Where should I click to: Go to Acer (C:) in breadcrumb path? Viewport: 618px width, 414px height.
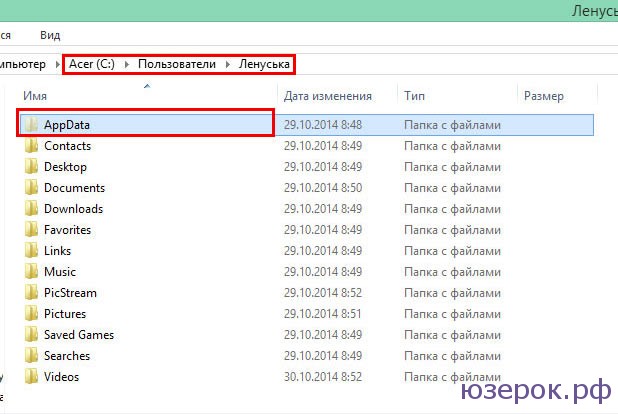click(x=92, y=65)
